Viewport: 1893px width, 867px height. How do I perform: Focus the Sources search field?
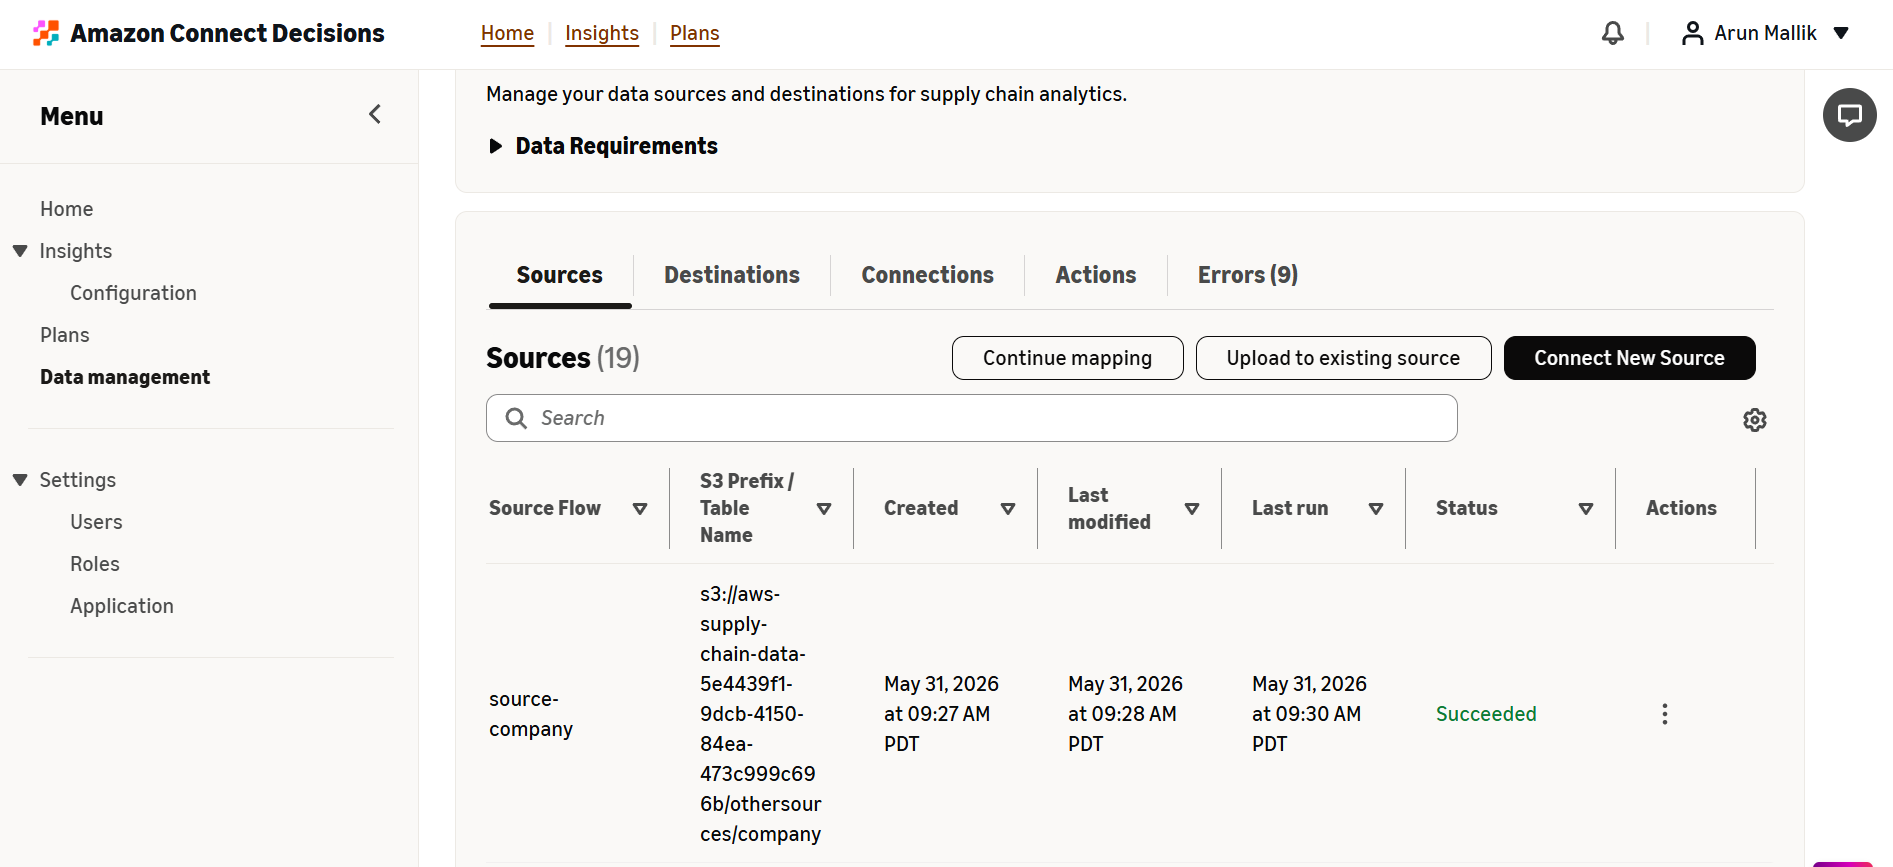pyautogui.click(x=972, y=418)
